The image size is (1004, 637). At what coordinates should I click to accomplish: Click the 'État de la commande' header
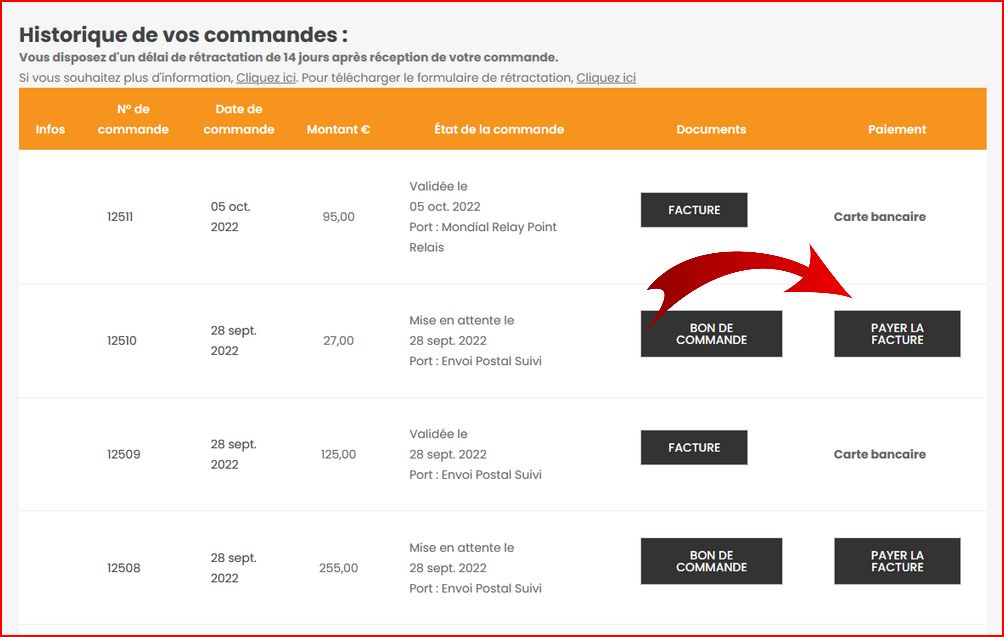click(x=499, y=129)
